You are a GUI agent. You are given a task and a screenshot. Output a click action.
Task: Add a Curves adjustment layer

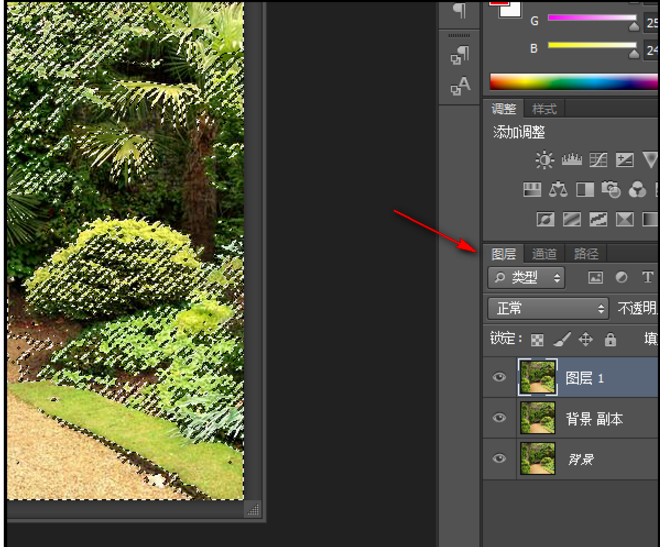click(x=598, y=160)
